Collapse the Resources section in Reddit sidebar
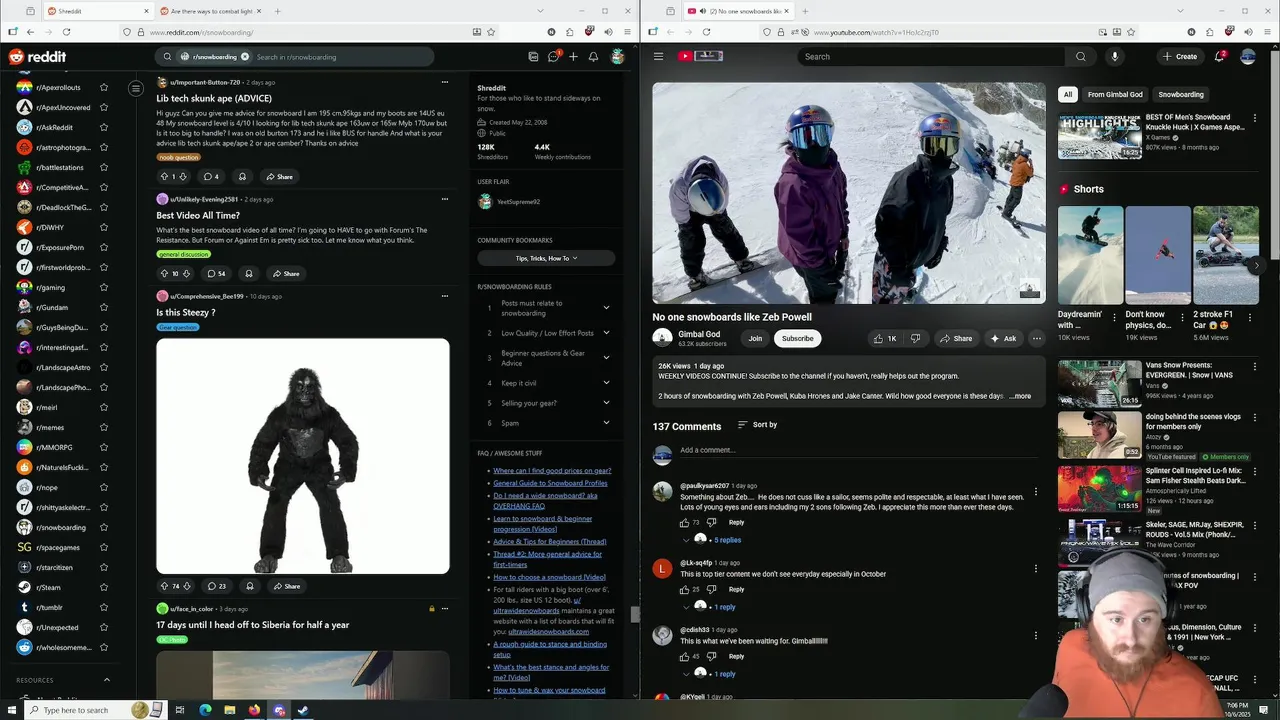This screenshot has width=1280, height=720. [107, 680]
